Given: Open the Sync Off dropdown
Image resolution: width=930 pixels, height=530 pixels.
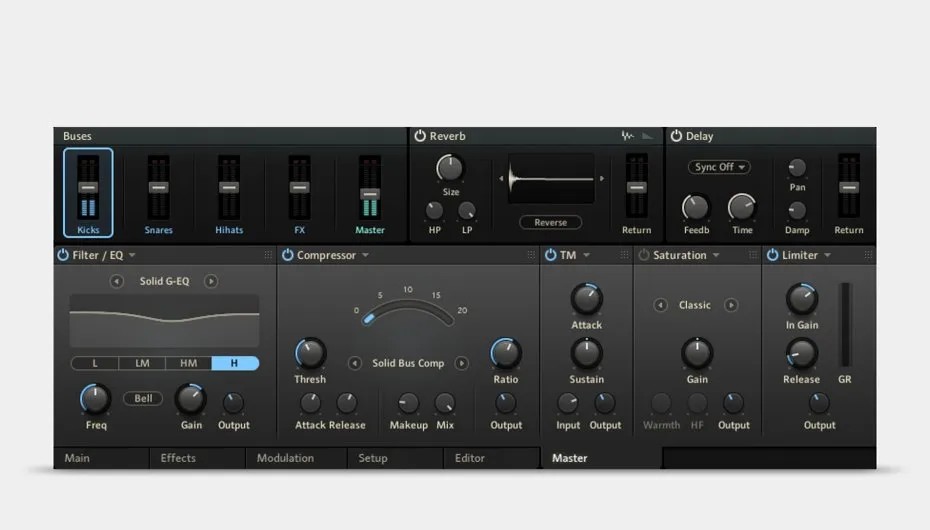Looking at the screenshot, I should [x=718, y=167].
